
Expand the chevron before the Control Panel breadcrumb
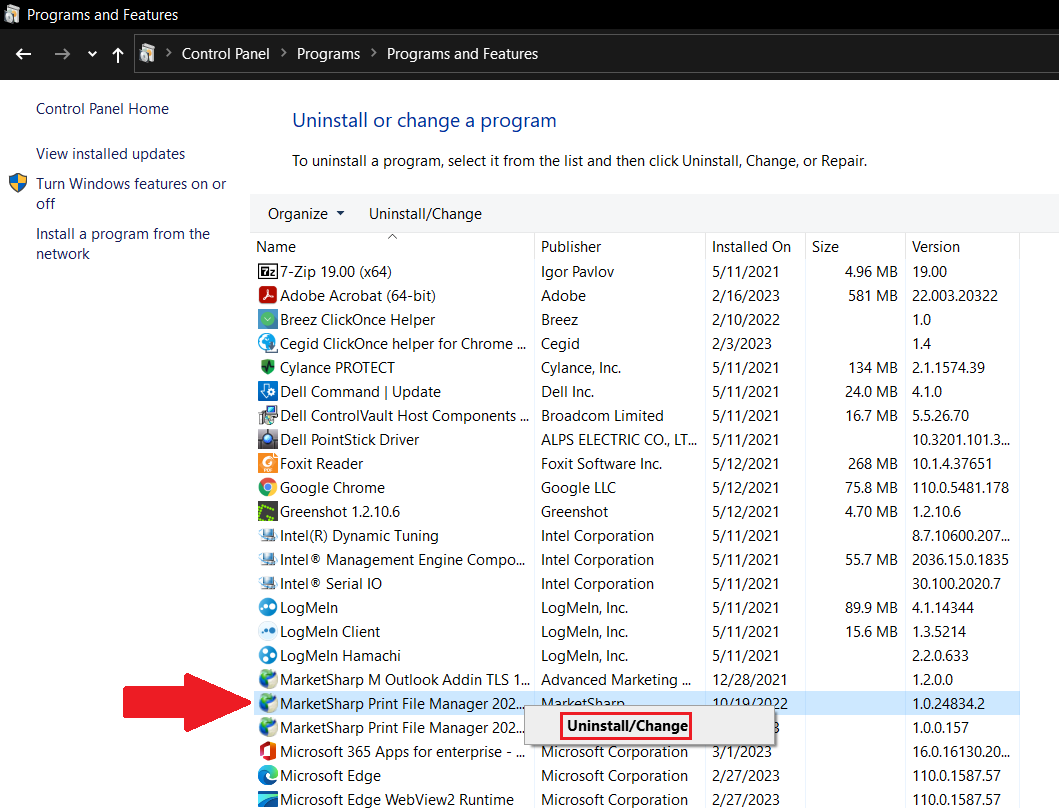(x=168, y=53)
